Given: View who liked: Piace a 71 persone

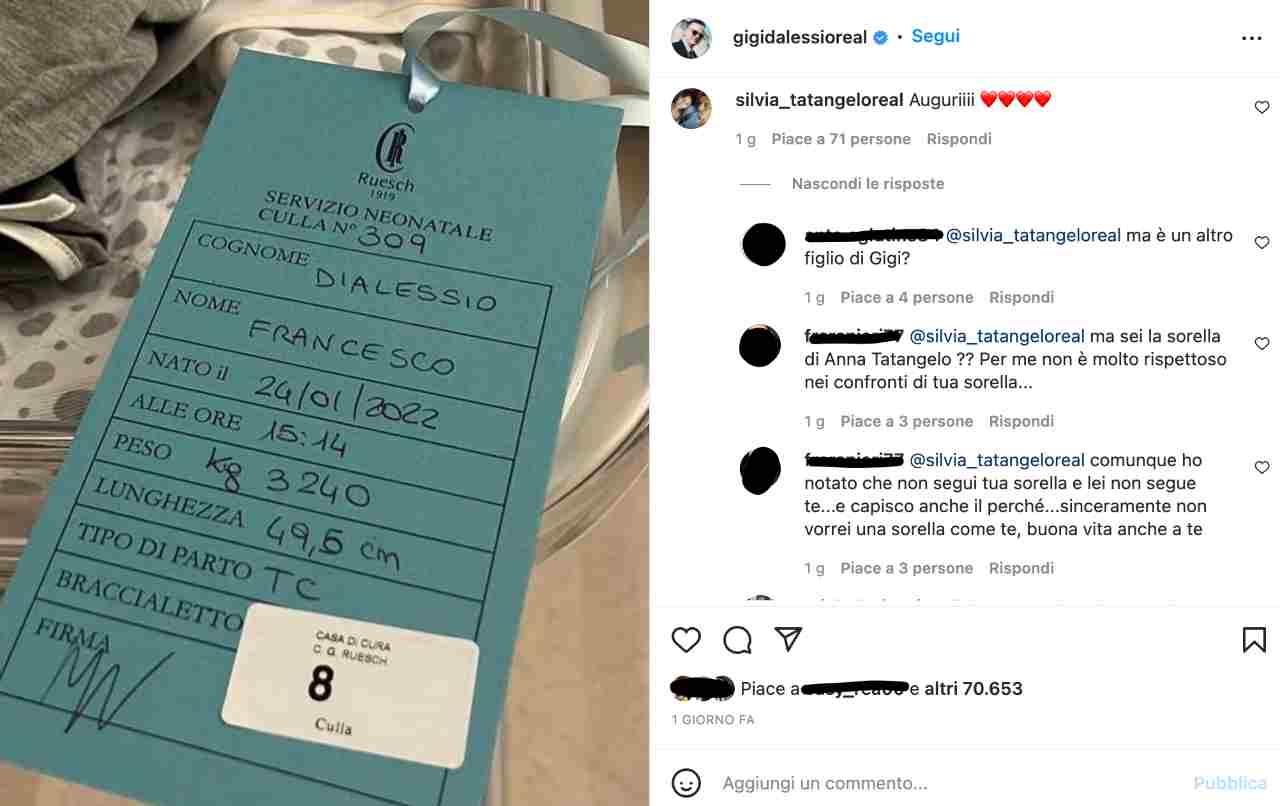Looking at the screenshot, I should 841,139.
